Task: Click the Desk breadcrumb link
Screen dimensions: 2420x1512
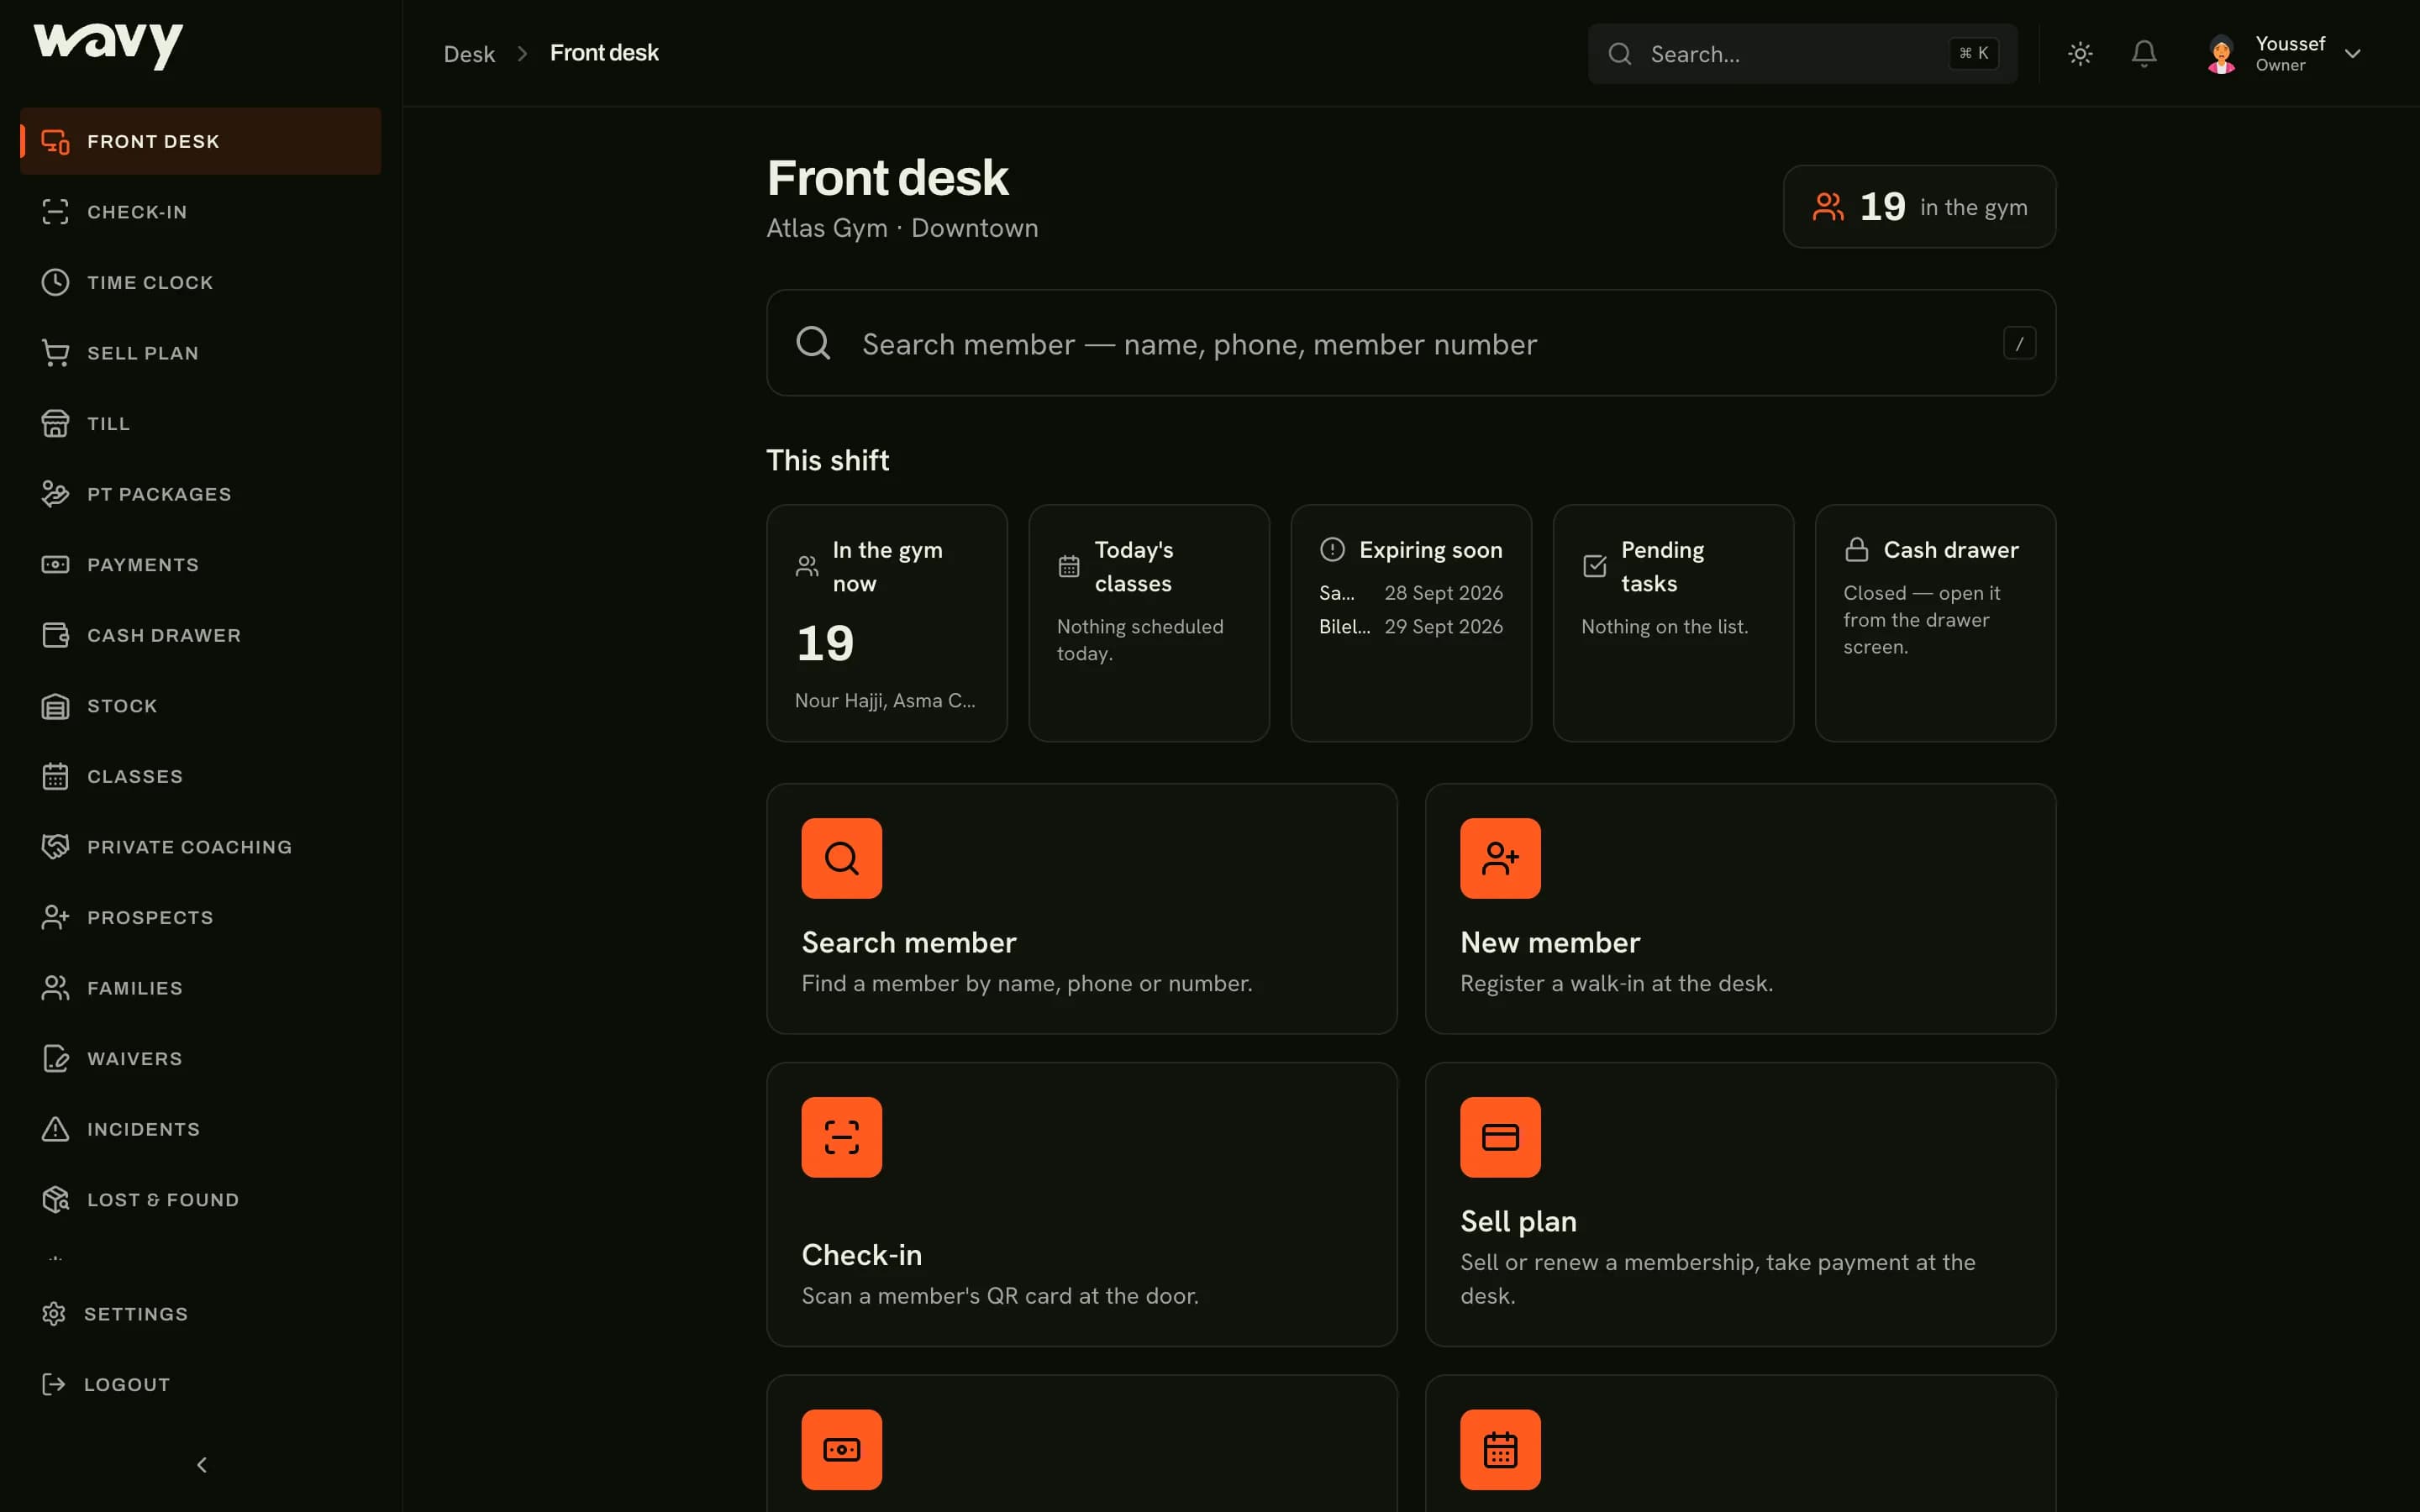Action: point(469,54)
